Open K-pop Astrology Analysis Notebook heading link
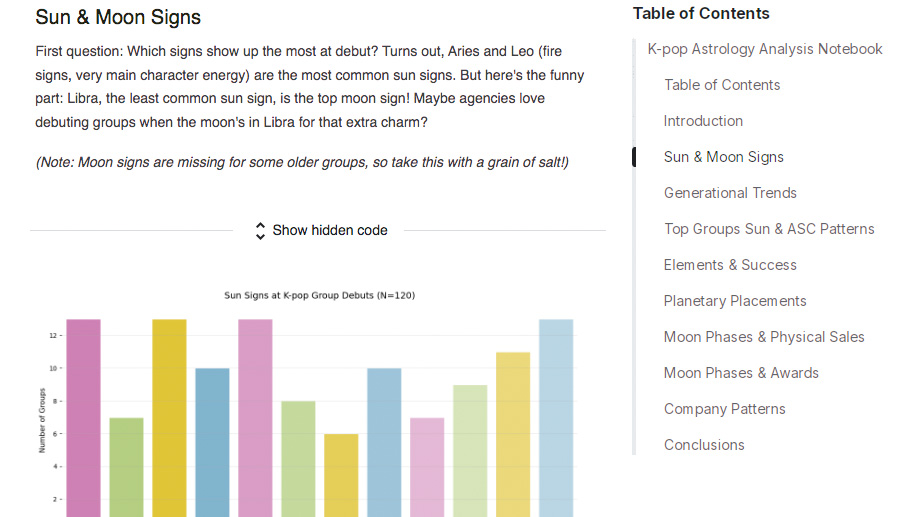Viewport: 900px width, 517px height. (x=765, y=49)
